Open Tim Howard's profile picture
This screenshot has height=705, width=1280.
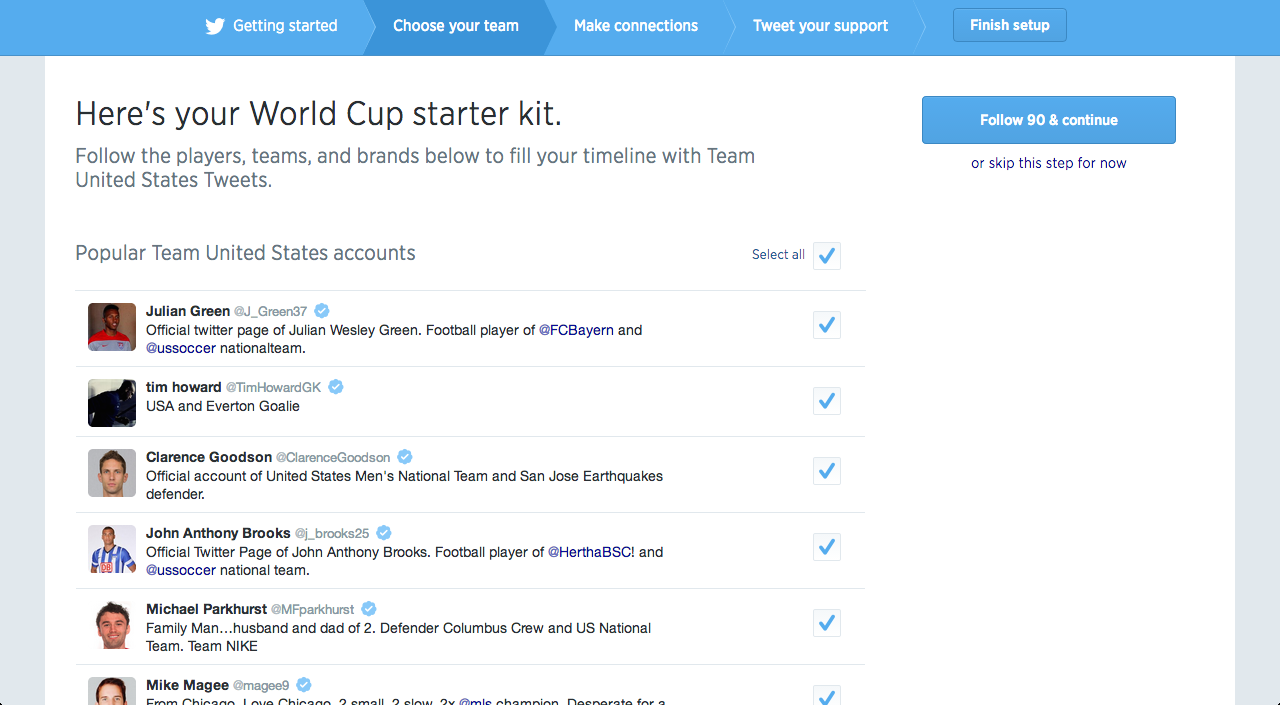tap(112, 403)
